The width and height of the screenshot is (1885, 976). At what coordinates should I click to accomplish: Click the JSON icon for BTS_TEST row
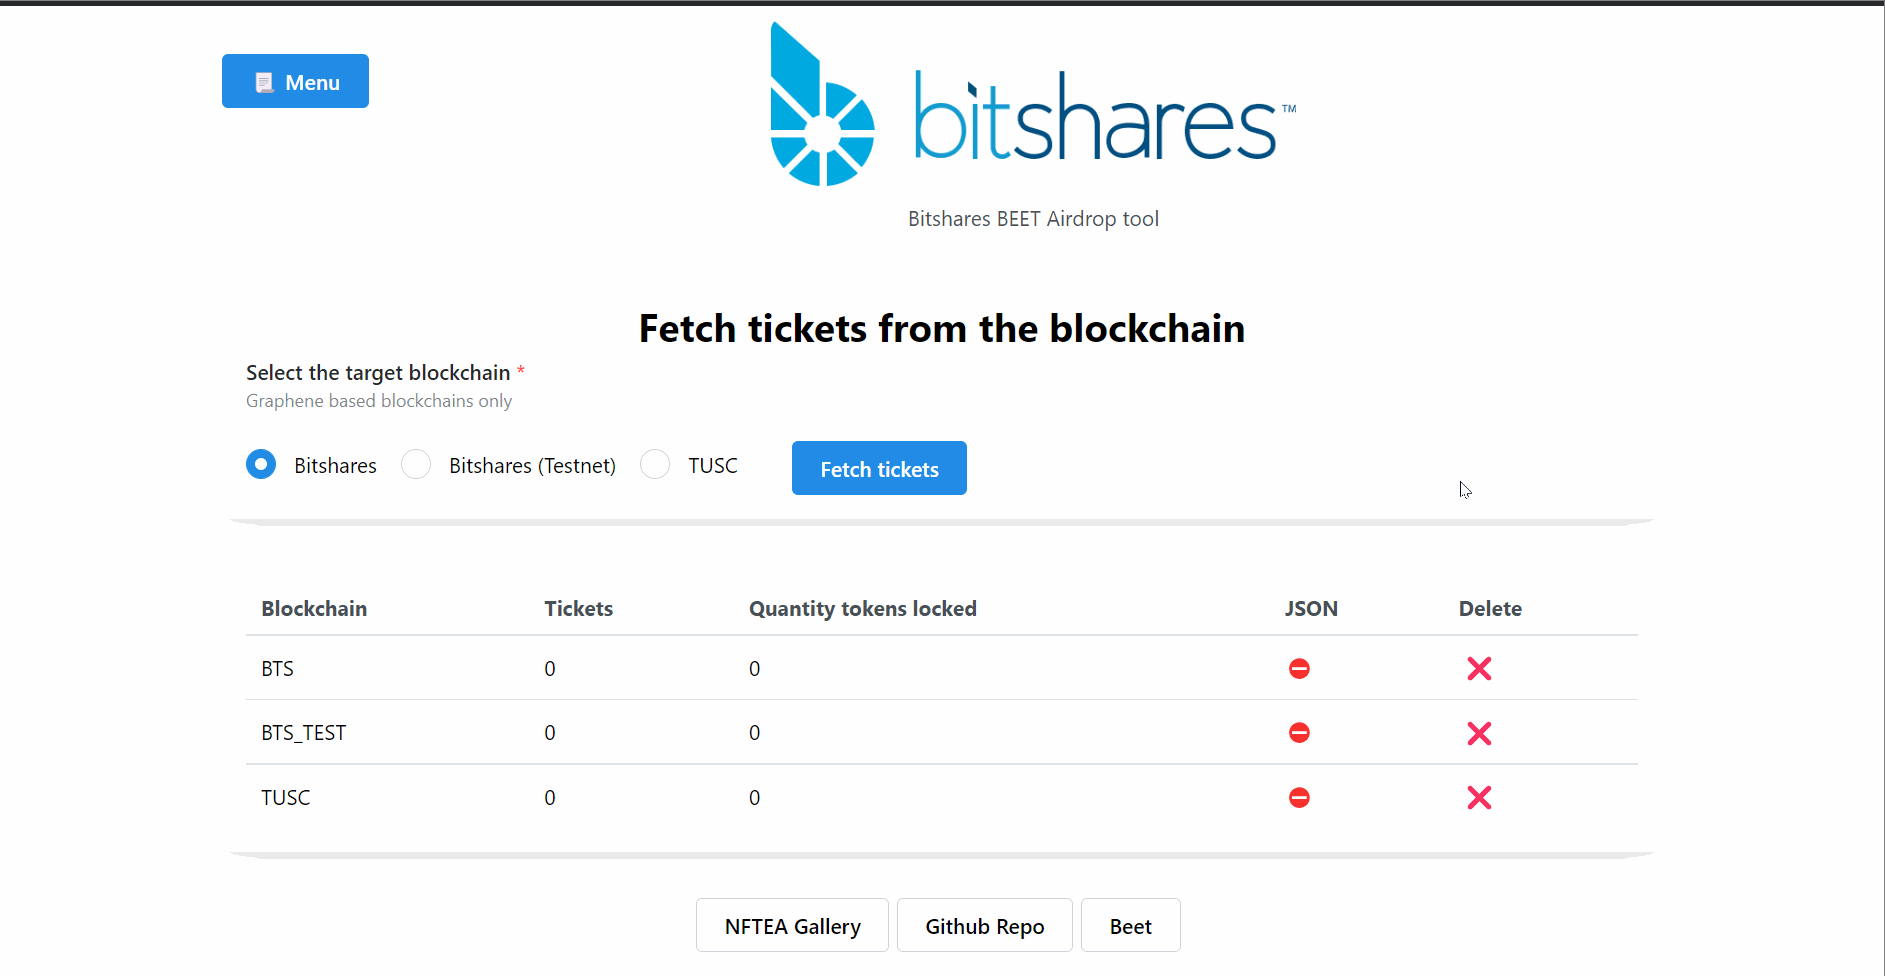pos(1299,733)
